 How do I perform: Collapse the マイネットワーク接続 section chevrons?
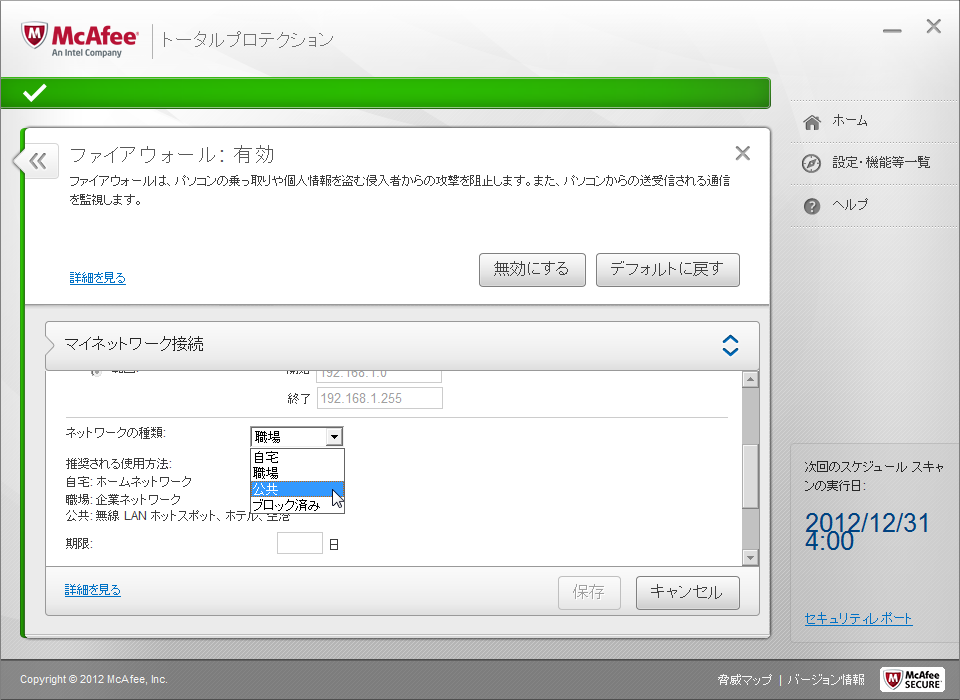[730, 345]
